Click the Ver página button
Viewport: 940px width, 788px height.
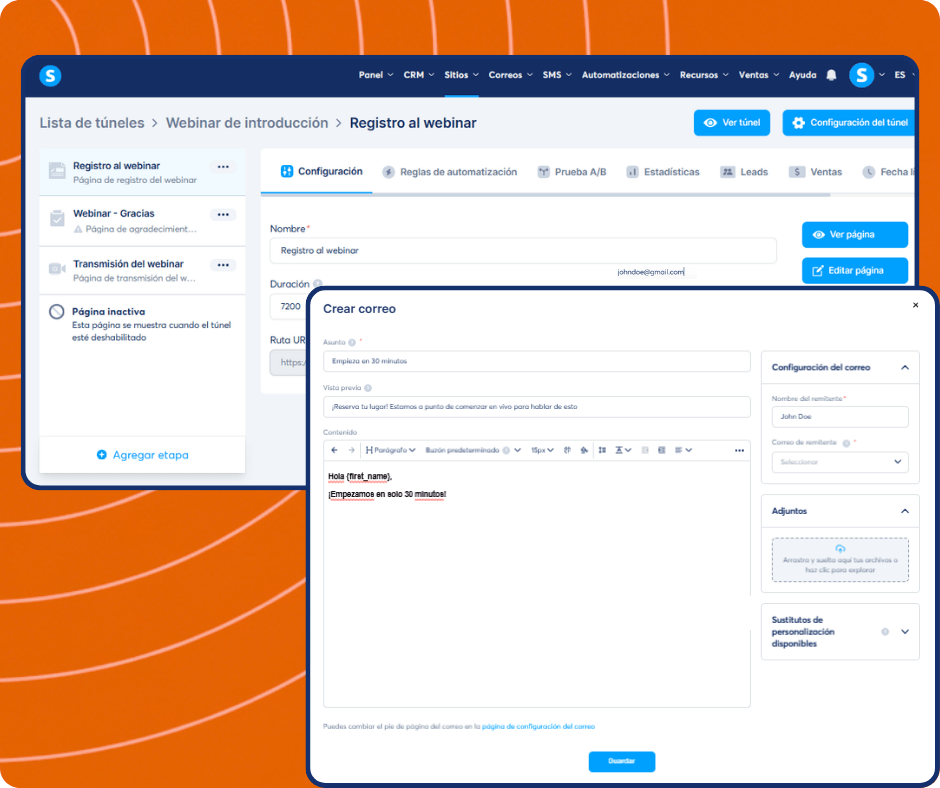855,234
